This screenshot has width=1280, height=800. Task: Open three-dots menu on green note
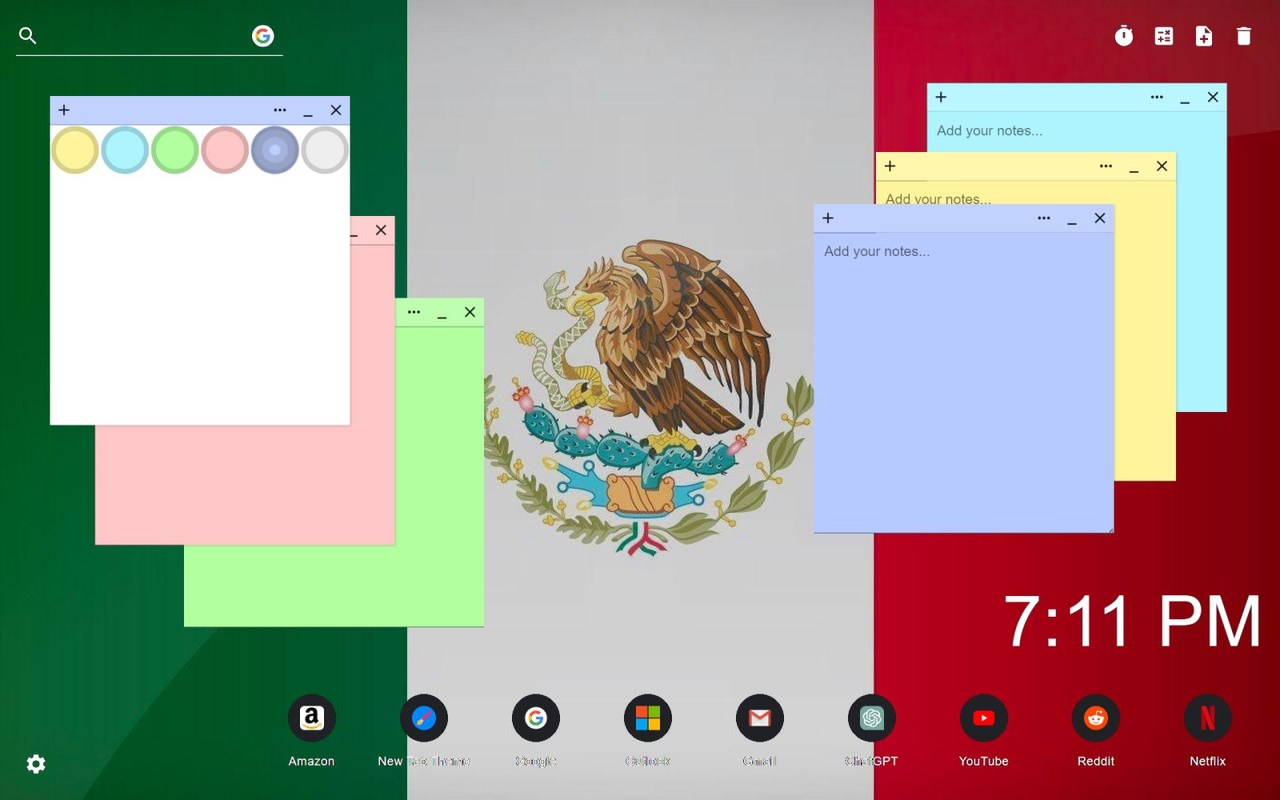pos(414,312)
